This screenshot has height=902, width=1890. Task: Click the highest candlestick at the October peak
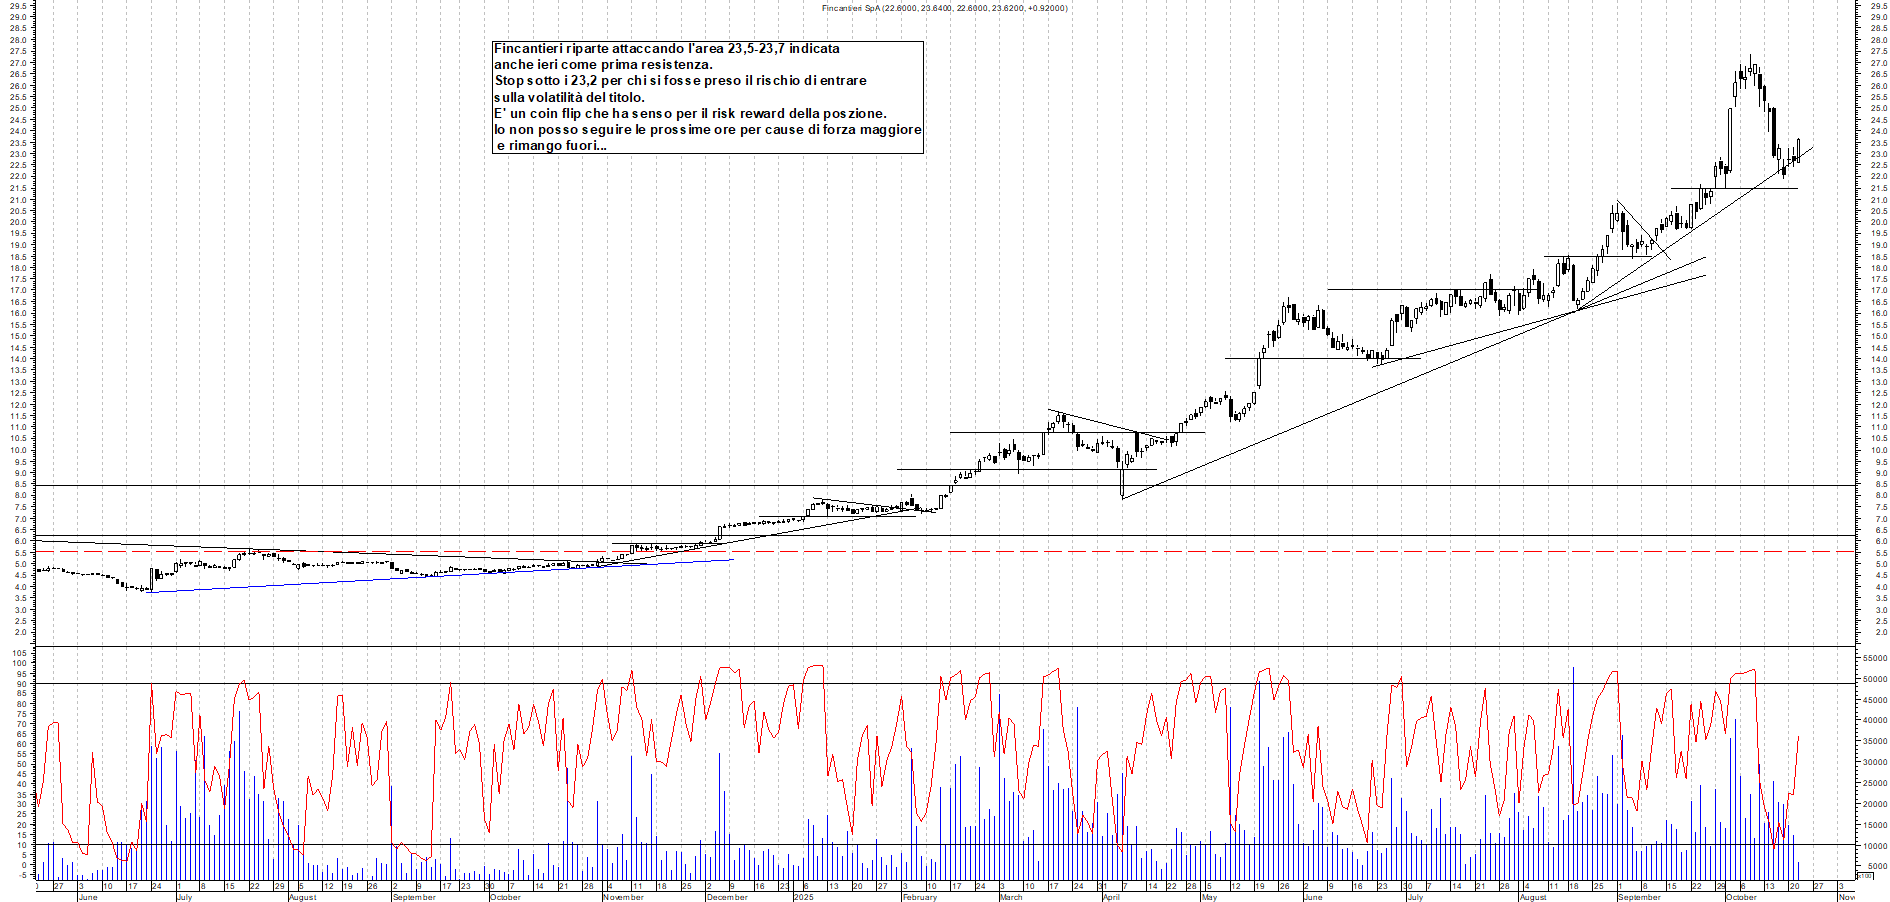1750,66
